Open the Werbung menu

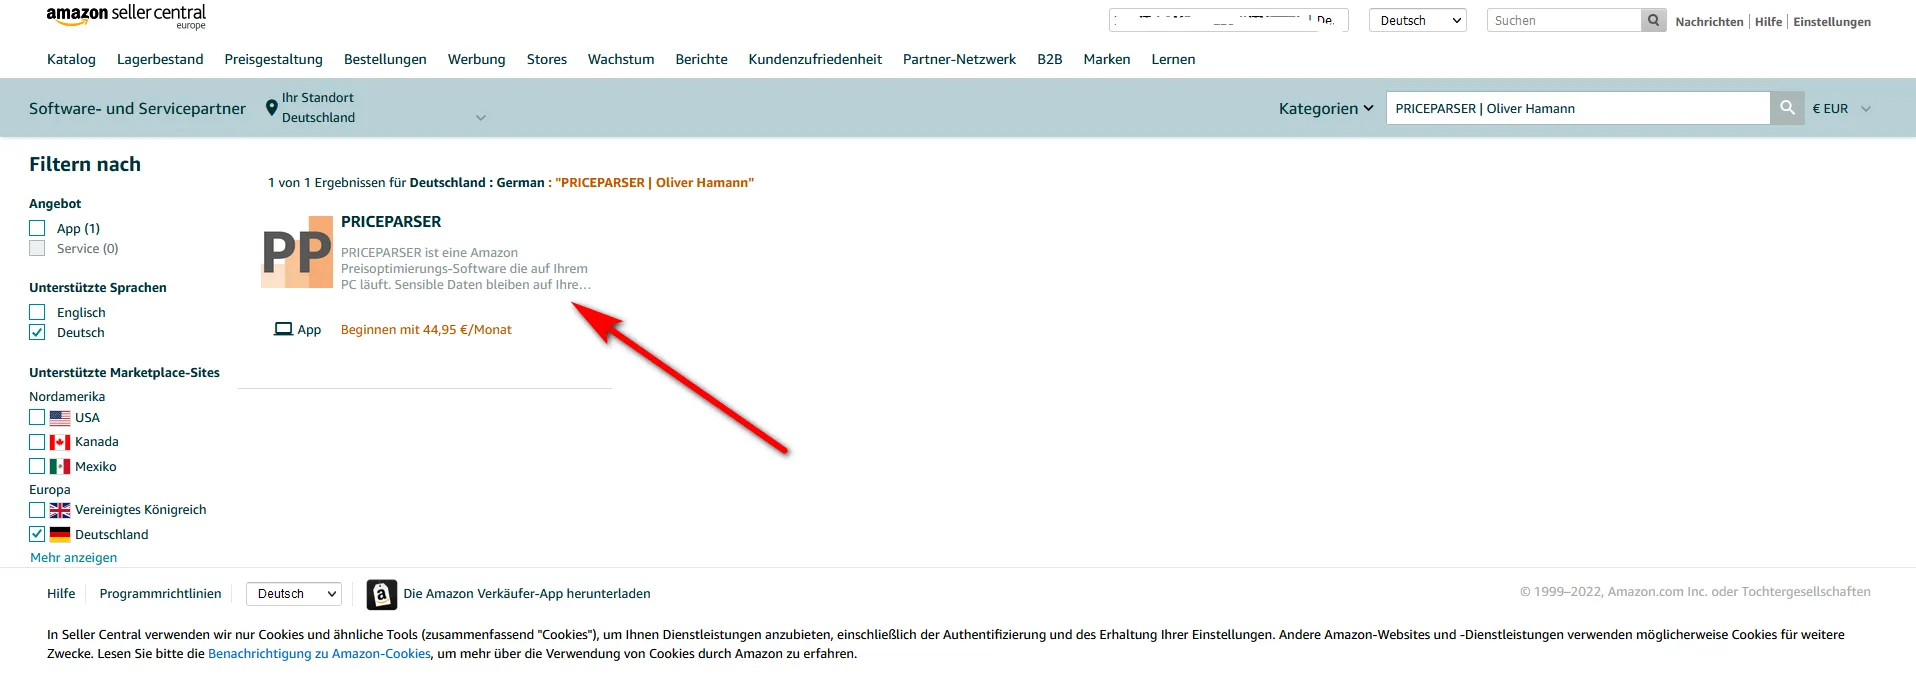click(476, 59)
